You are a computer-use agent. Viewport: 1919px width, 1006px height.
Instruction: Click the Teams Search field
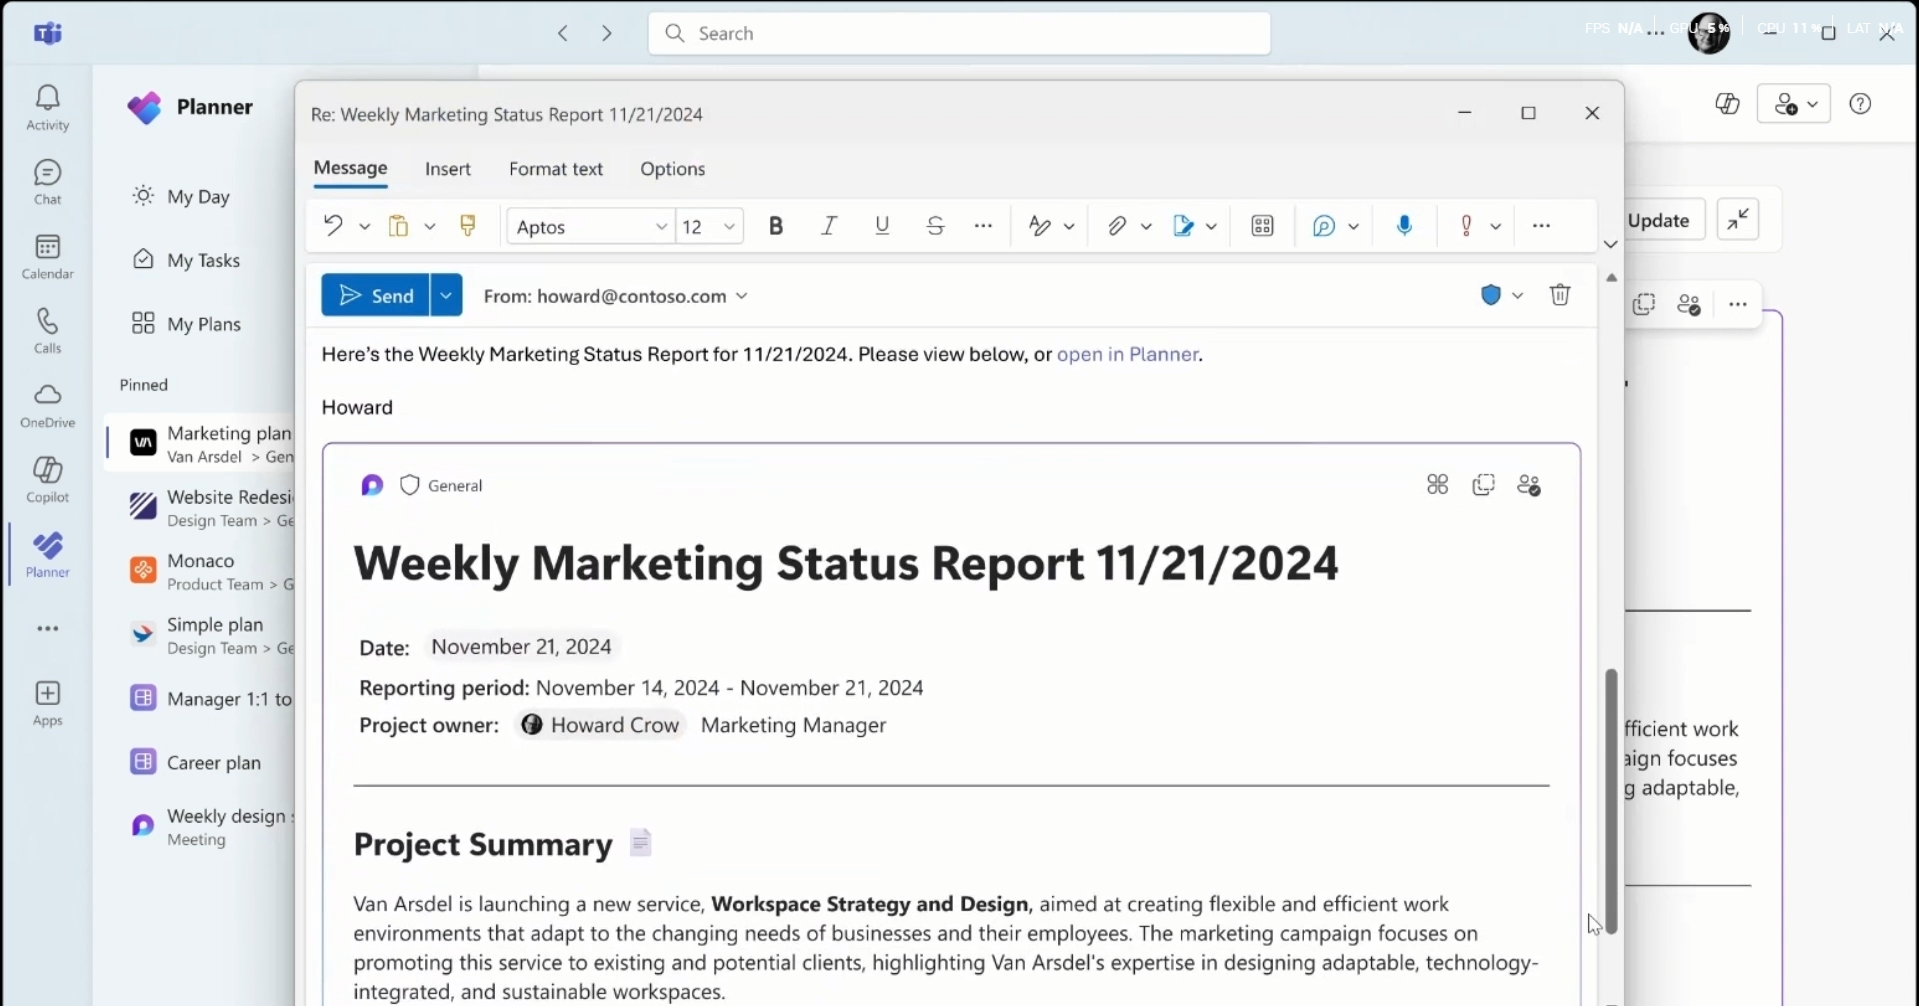point(959,33)
